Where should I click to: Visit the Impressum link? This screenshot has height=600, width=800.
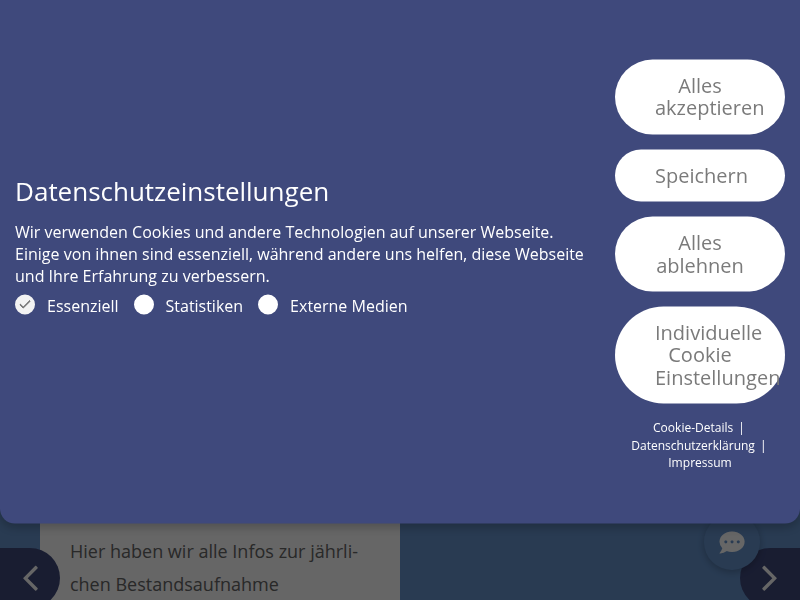[x=699, y=462]
